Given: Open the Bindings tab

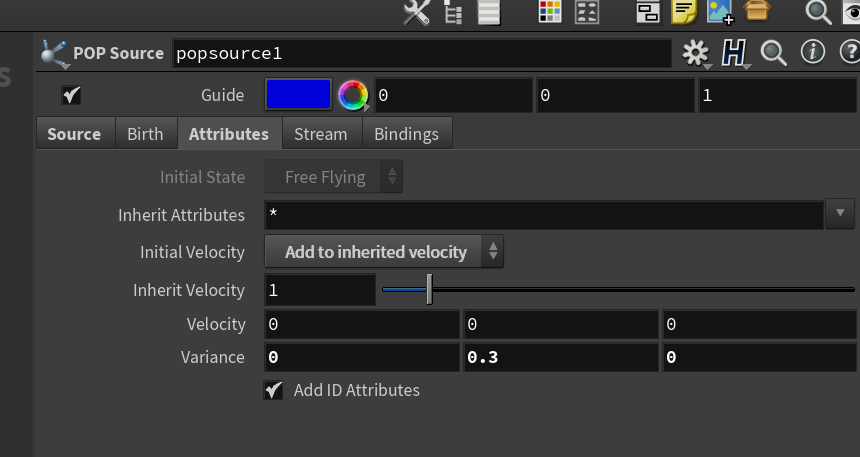Looking at the screenshot, I should 406,134.
